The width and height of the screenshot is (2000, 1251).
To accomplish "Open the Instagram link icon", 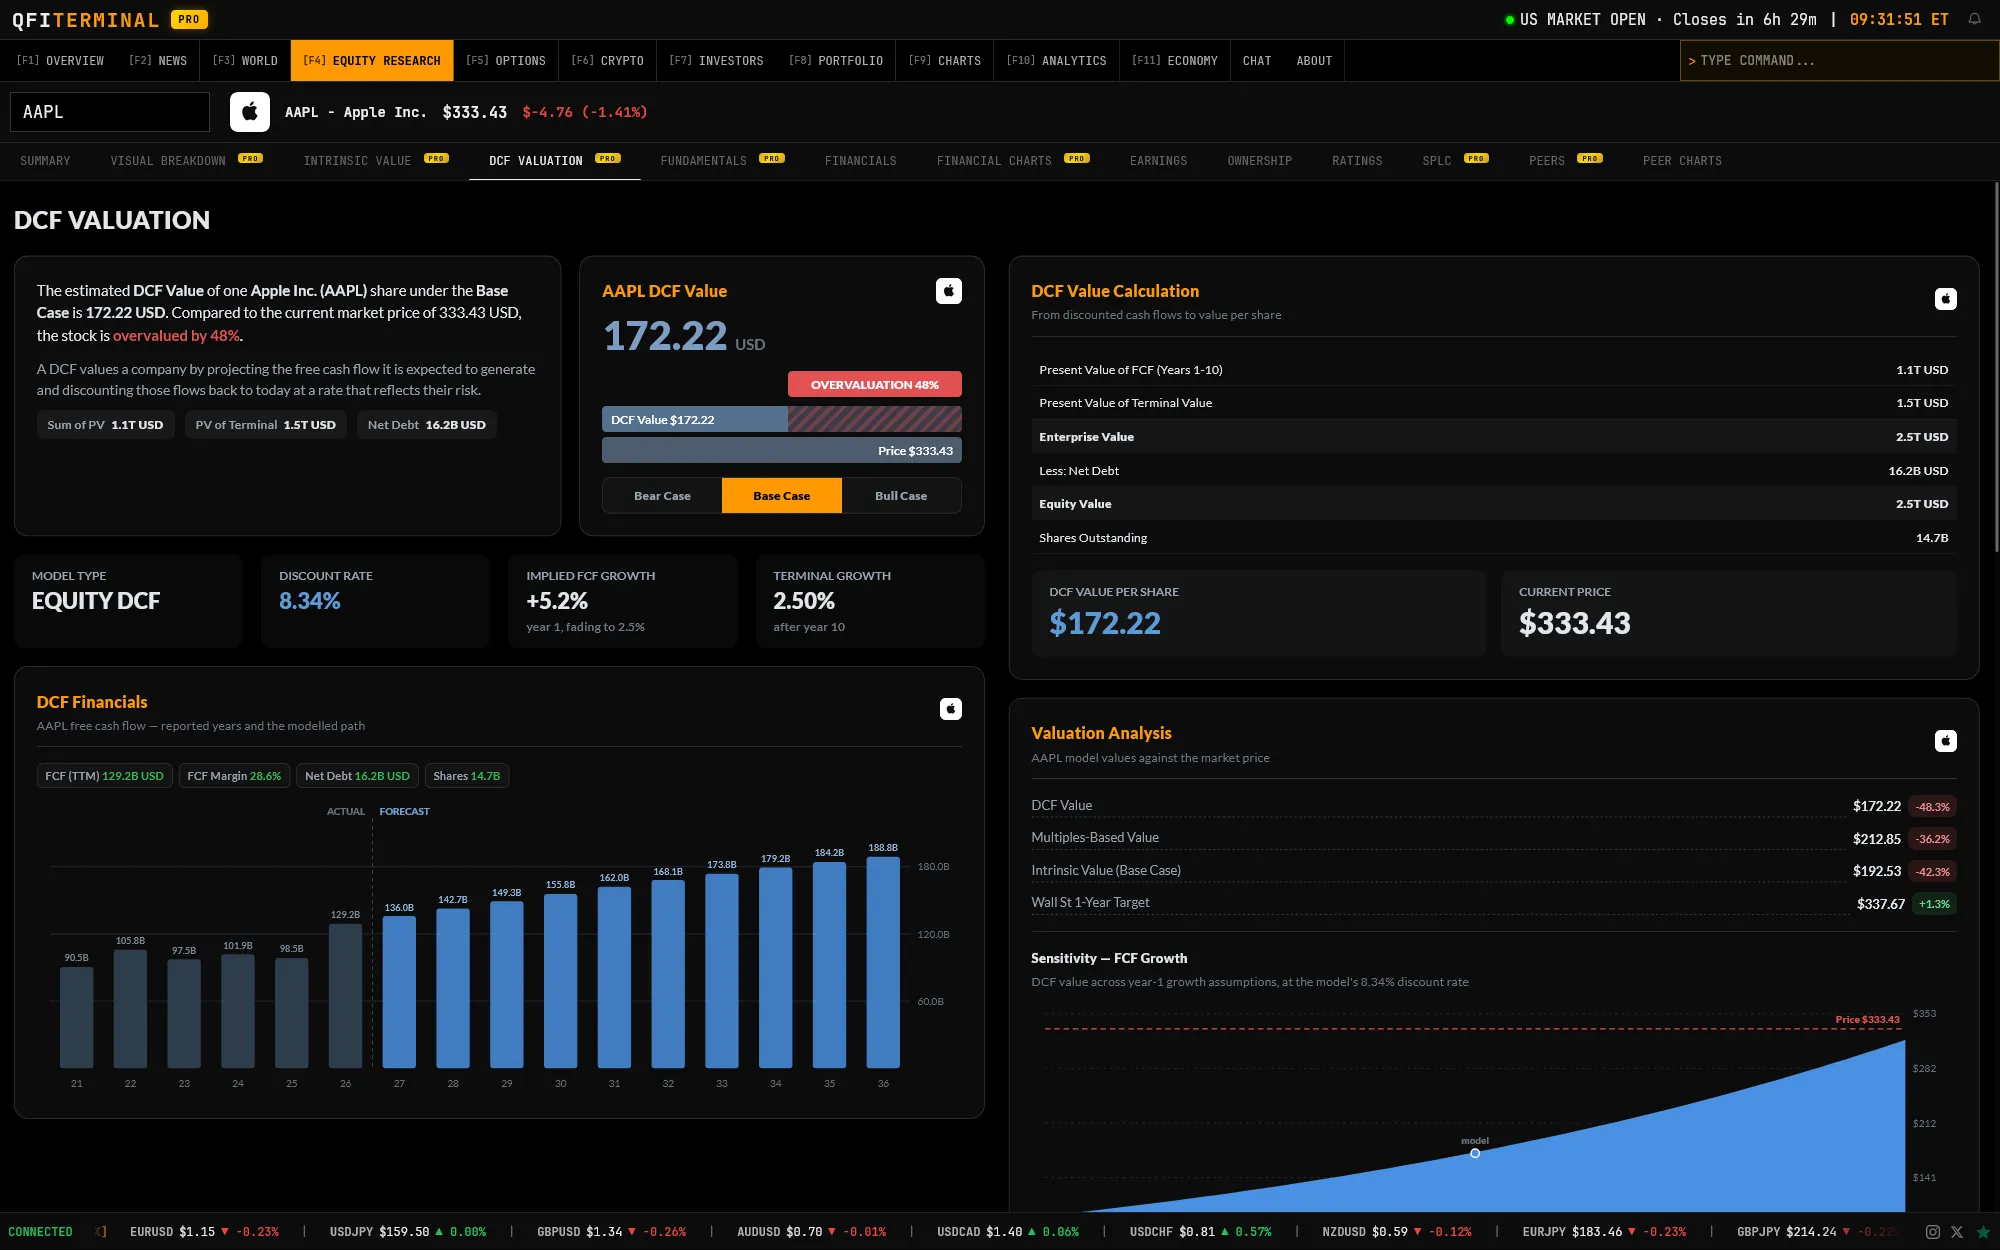I will [1933, 1232].
